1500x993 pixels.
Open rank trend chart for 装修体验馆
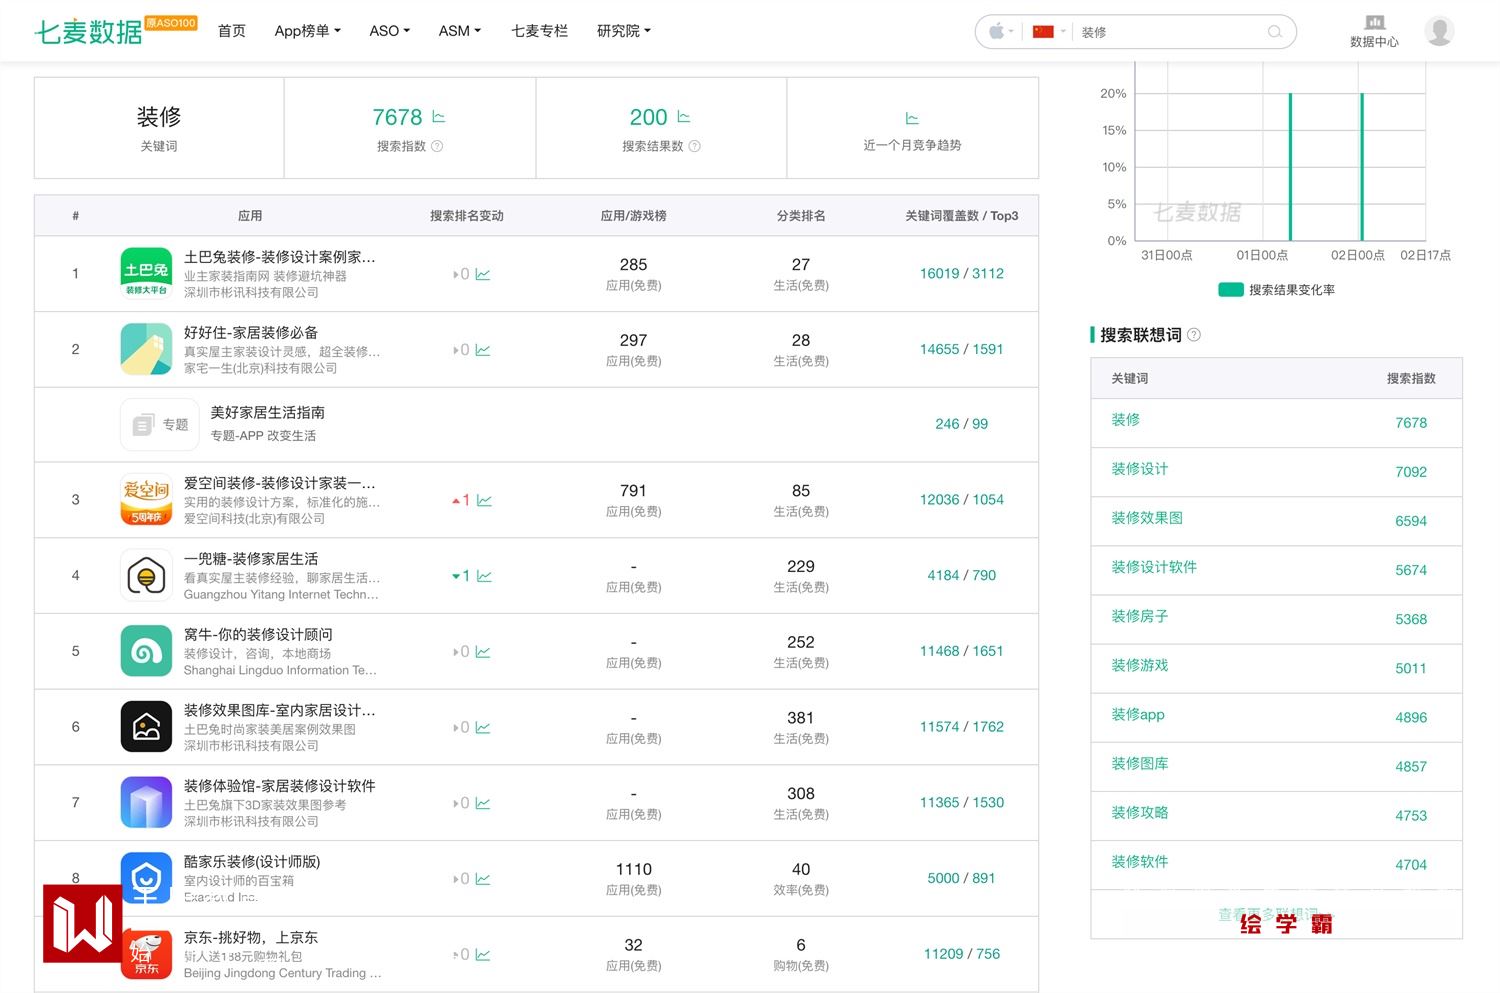point(483,803)
